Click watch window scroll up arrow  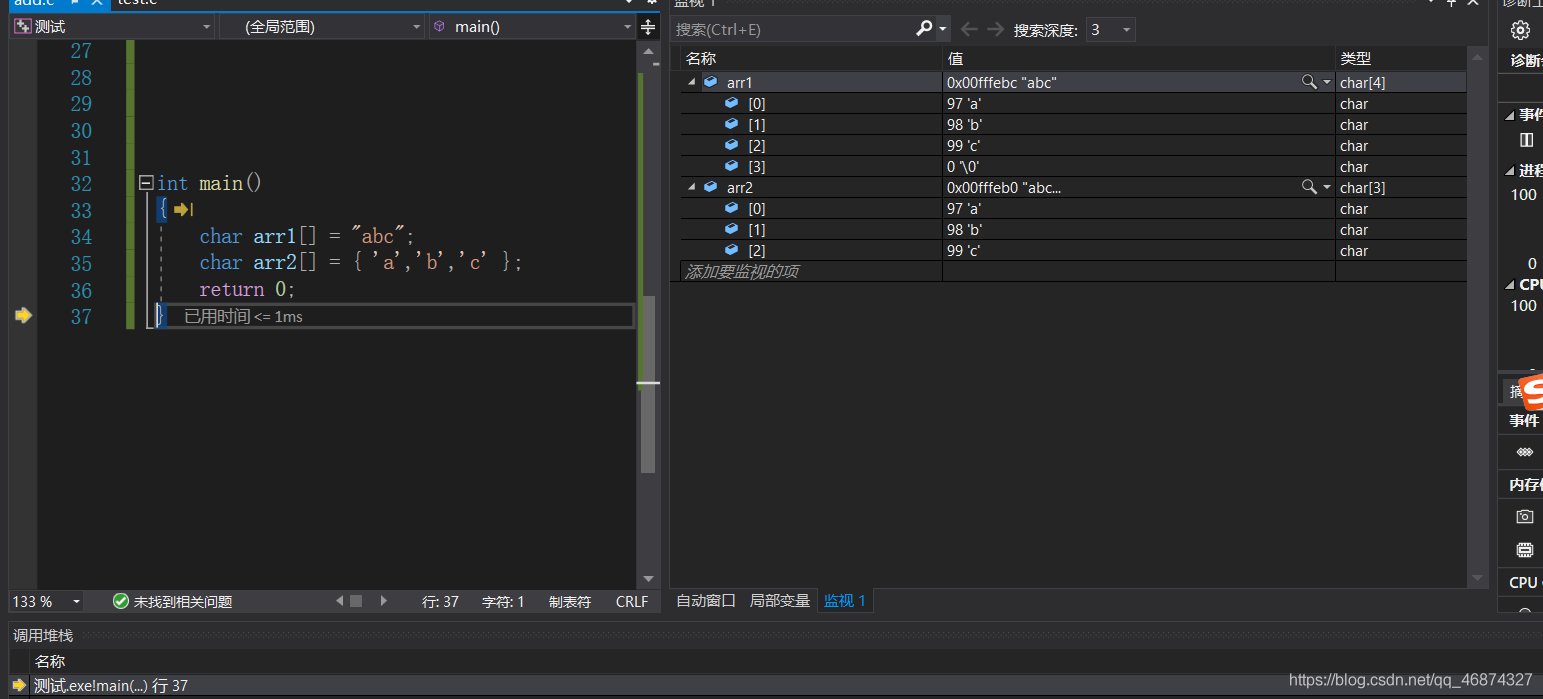pyautogui.click(x=1477, y=59)
